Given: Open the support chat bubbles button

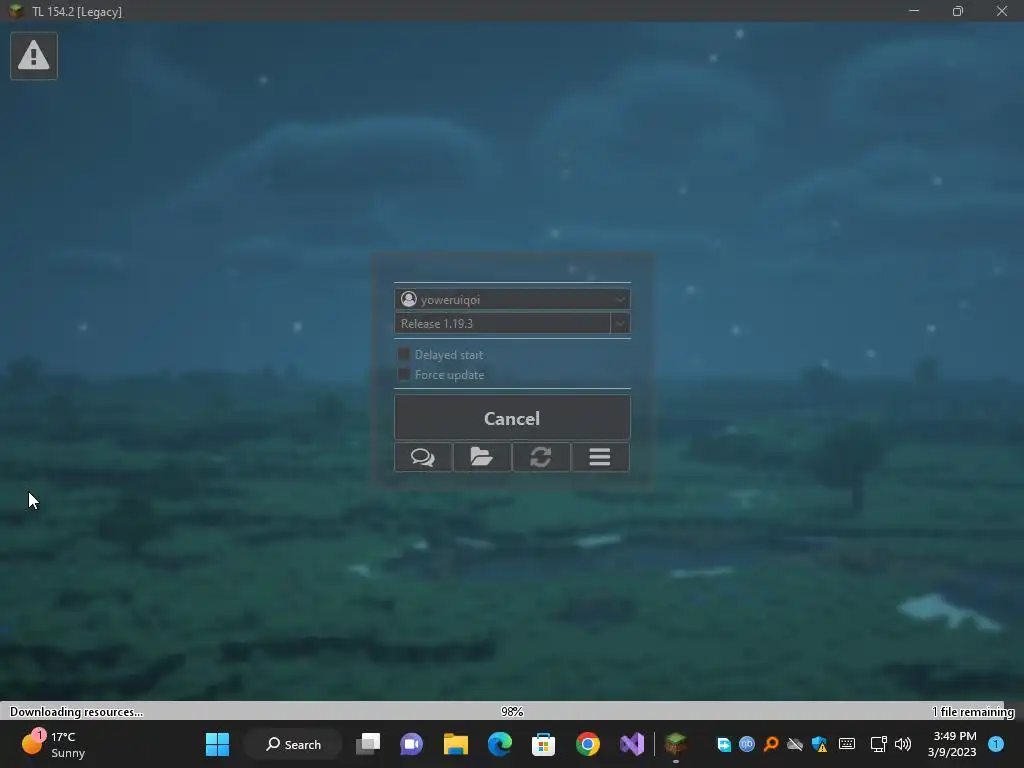Looking at the screenshot, I should coord(423,456).
